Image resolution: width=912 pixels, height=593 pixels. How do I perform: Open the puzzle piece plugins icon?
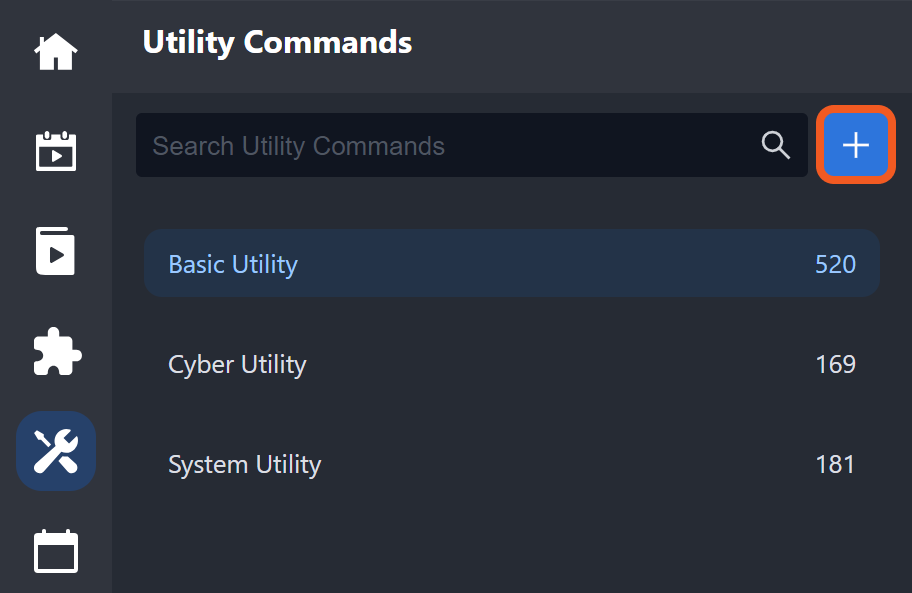[x=56, y=351]
